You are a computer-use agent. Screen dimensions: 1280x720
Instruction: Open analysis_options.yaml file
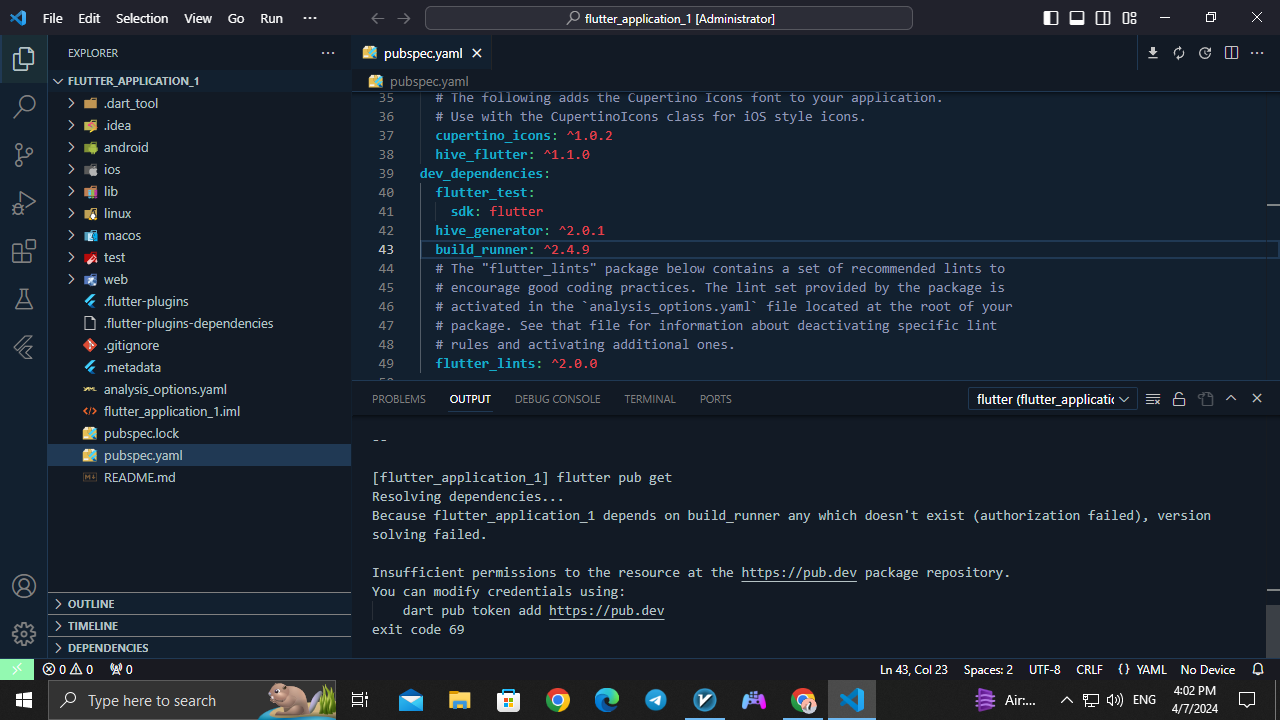199,389
